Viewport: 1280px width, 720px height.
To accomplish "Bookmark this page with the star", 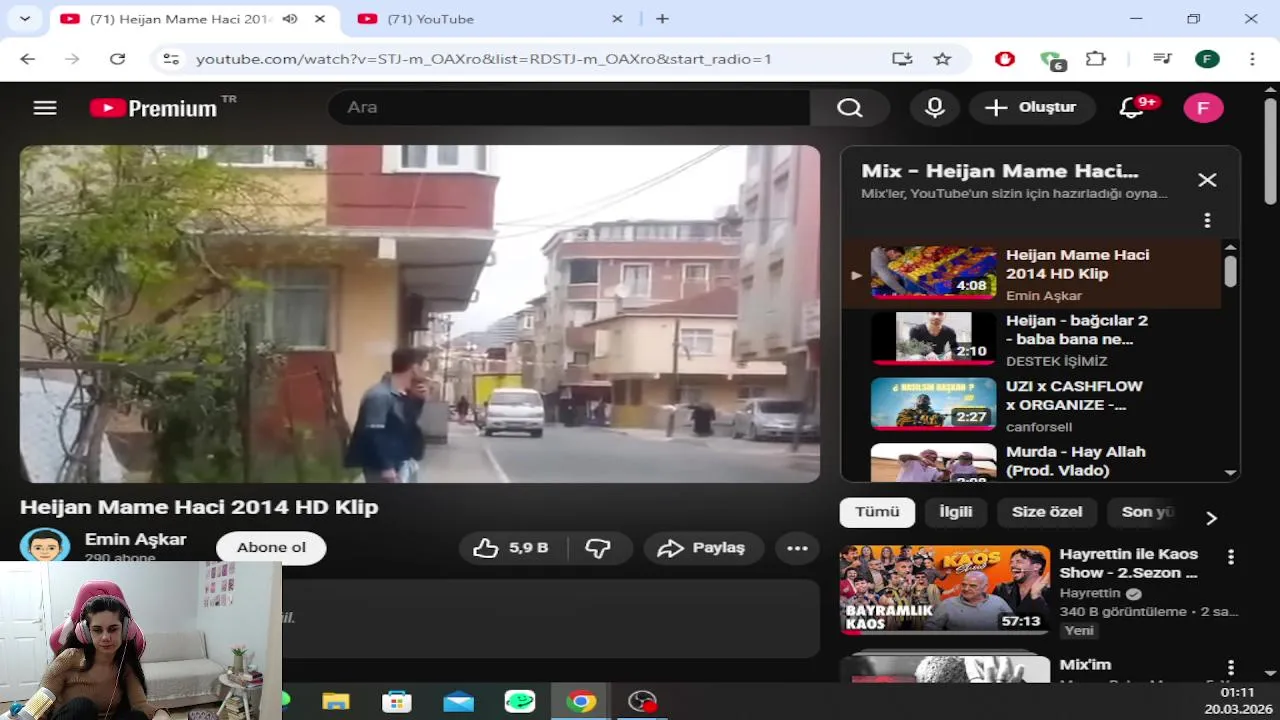I will [x=942, y=59].
